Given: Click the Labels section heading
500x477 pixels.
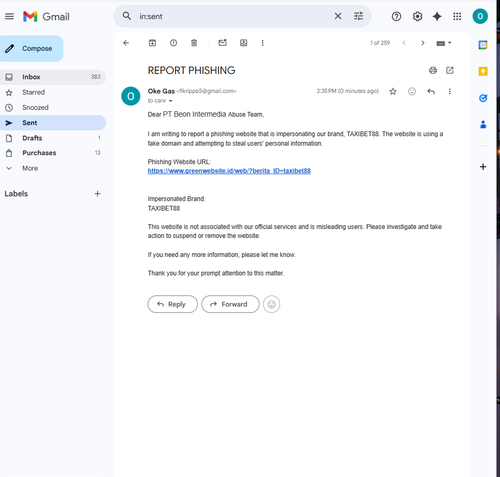Looking at the screenshot, I should click(16, 194).
